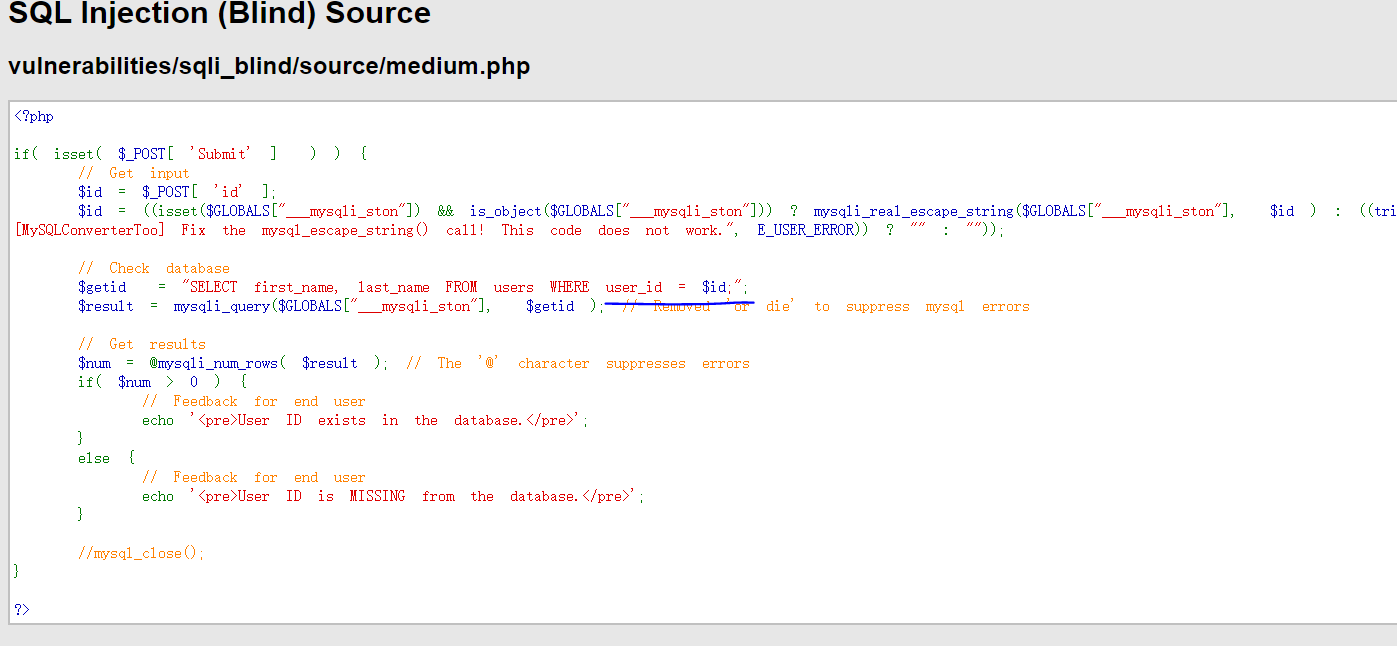Click the '$getid' variable in the SELECT assignment
The width and height of the screenshot is (1397, 646).
point(102,287)
